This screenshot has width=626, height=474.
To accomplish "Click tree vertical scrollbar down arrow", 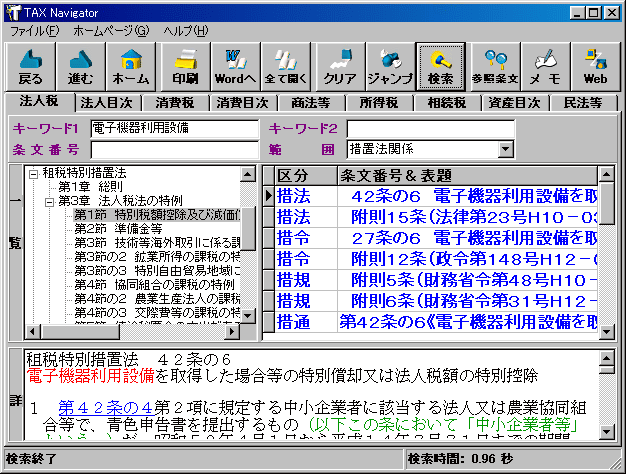I will tap(248, 316).
